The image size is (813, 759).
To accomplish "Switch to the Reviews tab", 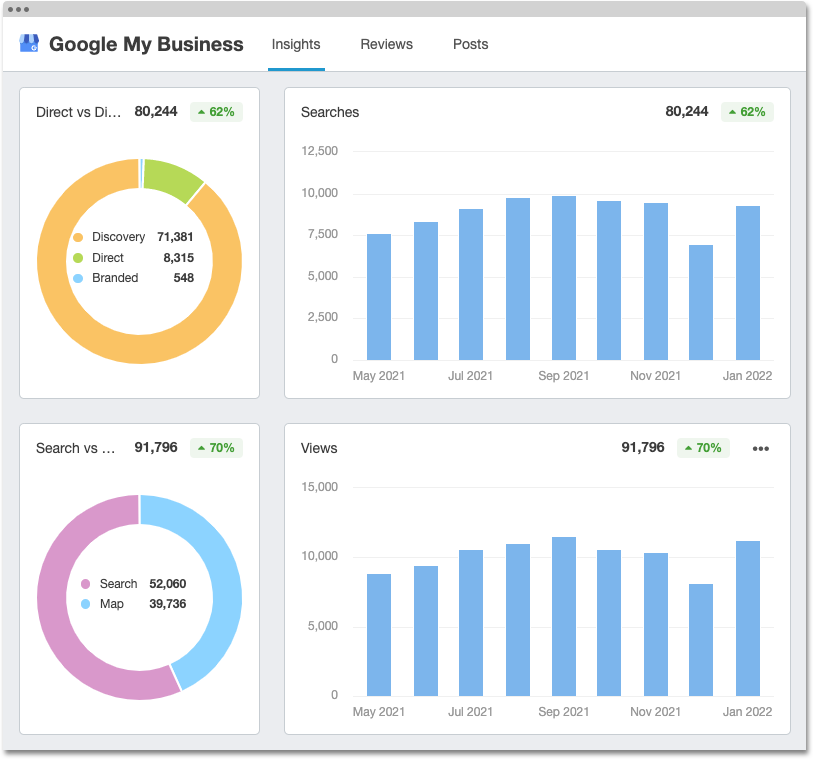I will coord(386,44).
